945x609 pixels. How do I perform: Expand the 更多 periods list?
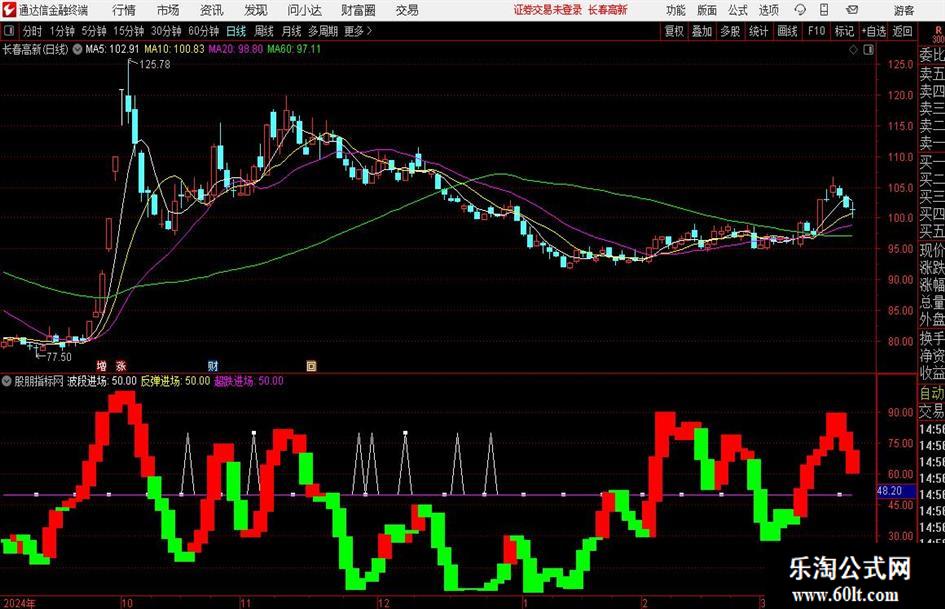[x=358, y=31]
